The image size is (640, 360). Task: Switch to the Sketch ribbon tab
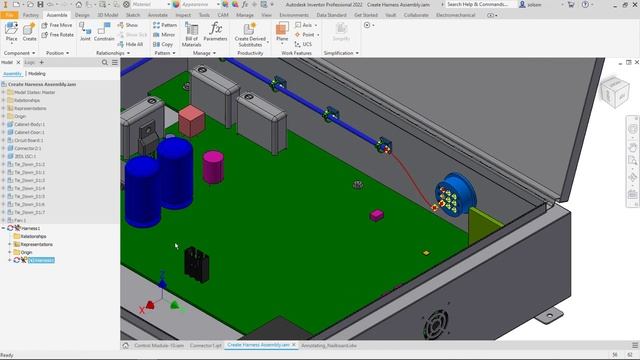pos(133,15)
